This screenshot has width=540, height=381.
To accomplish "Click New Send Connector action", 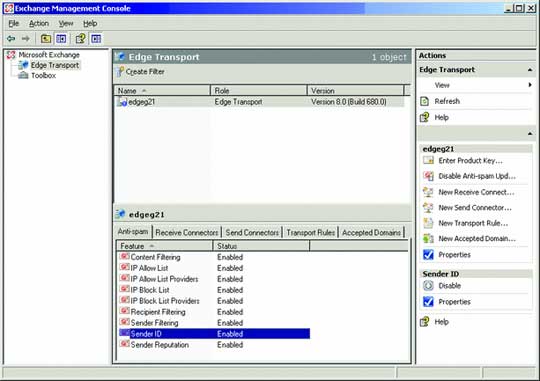I will 475,208.
